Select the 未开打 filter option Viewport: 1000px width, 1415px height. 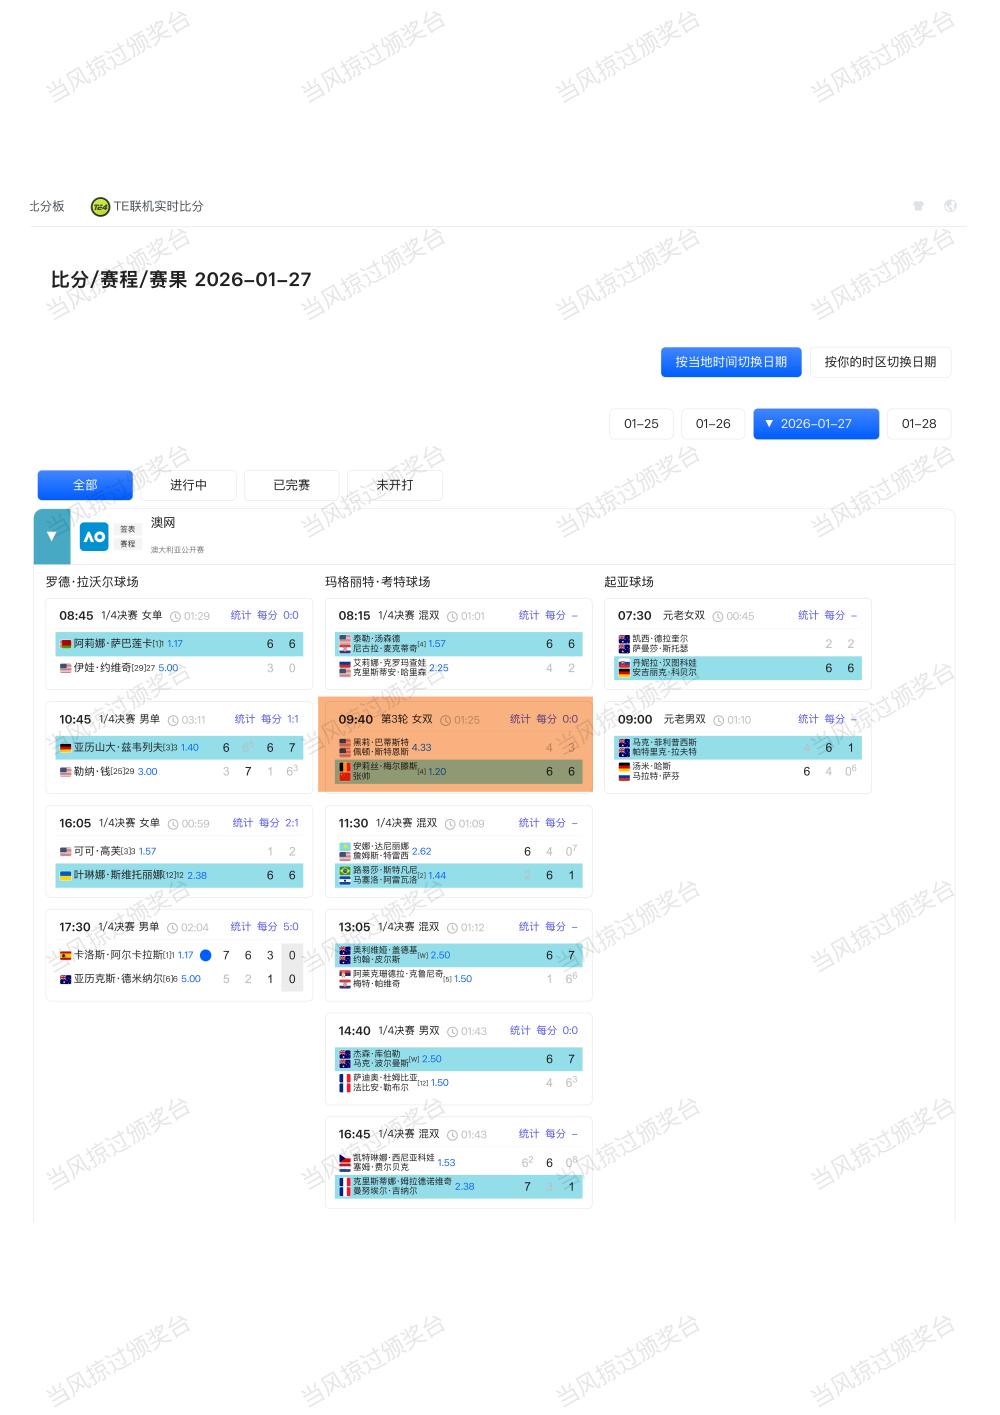pos(393,485)
